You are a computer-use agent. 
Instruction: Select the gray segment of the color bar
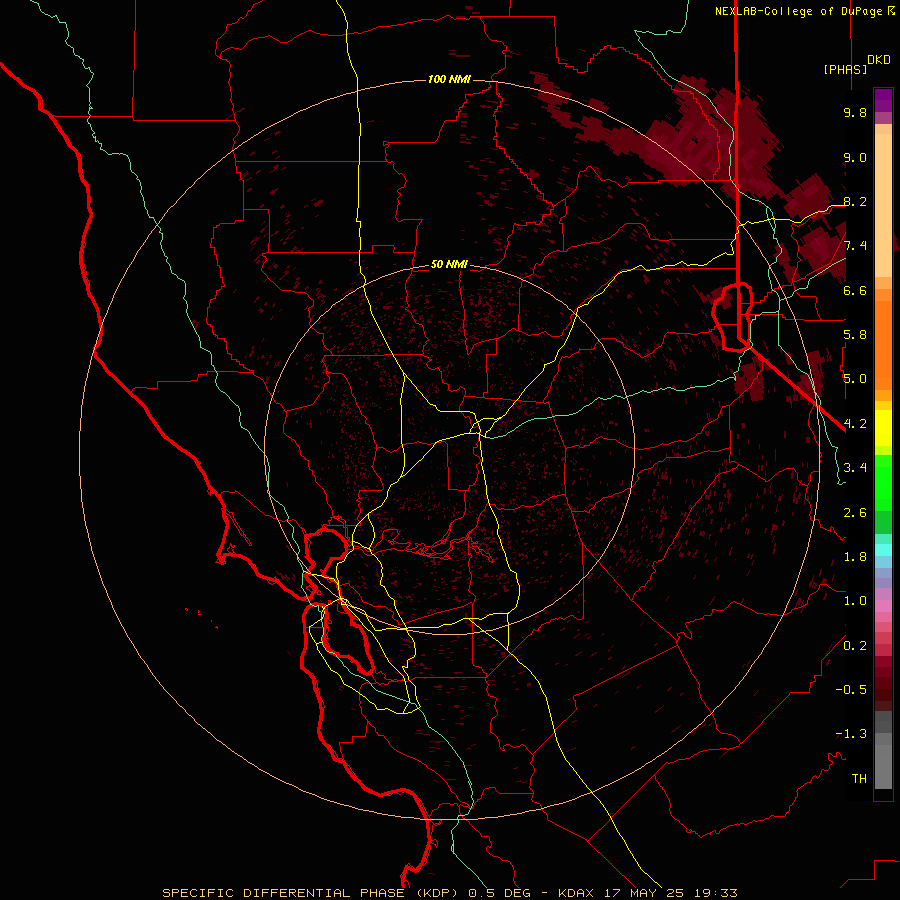883,749
